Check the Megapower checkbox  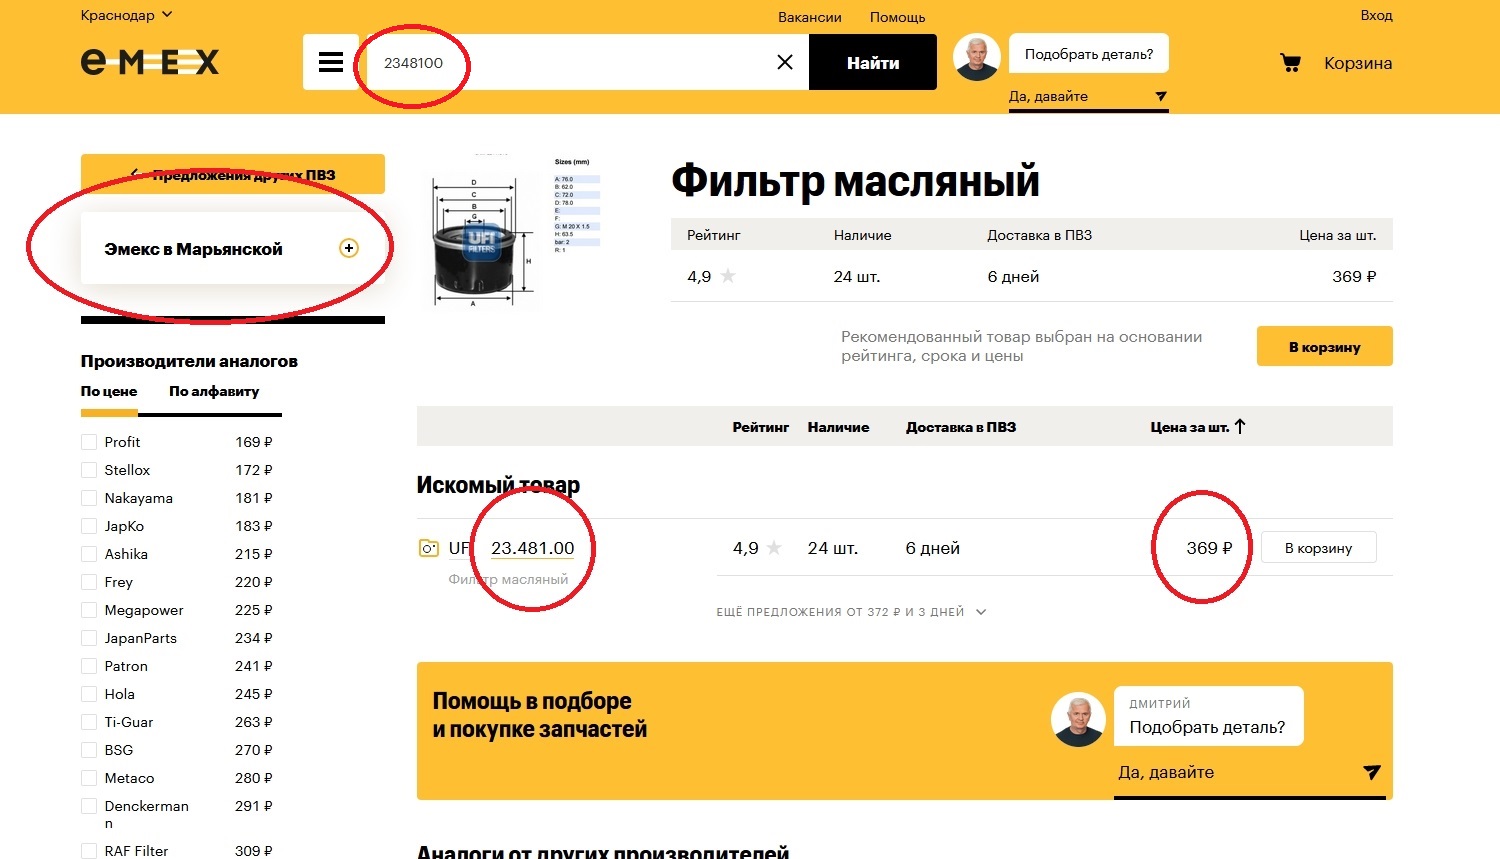pos(89,610)
